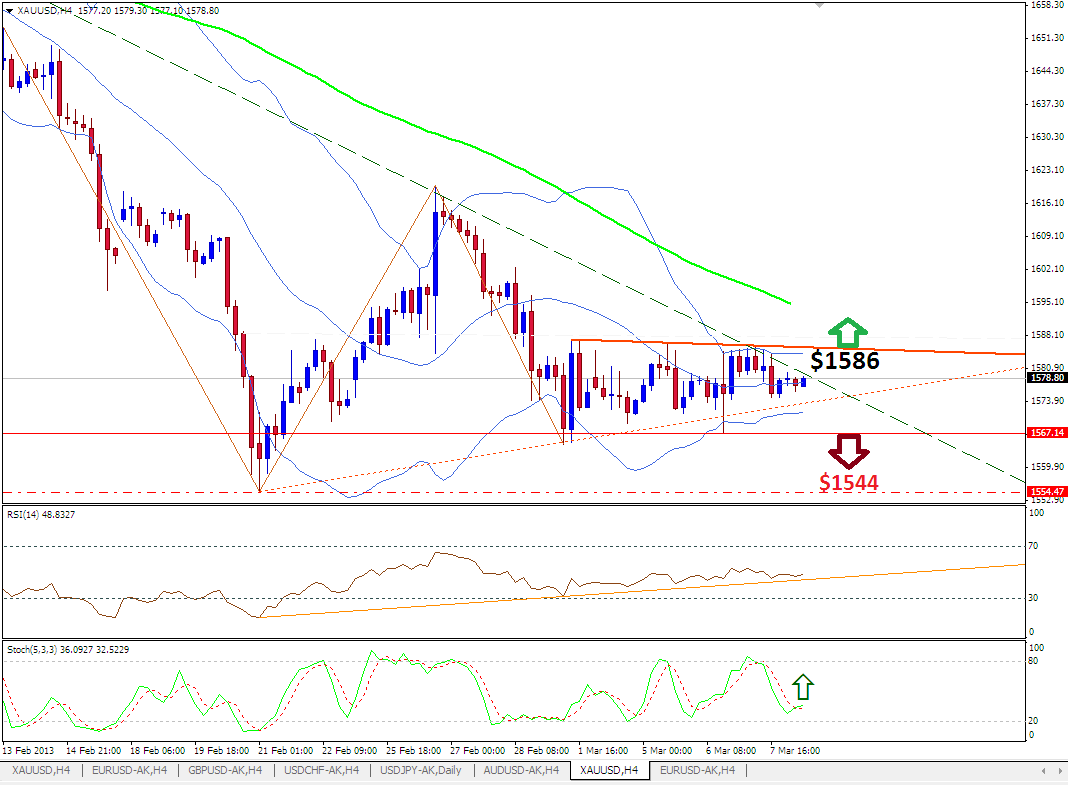Select the AUDUSD-AK,H4 chart tab
Image resolution: width=1068 pixels, height=785 pixels.
pyautogui.click(x=520, y=770)
